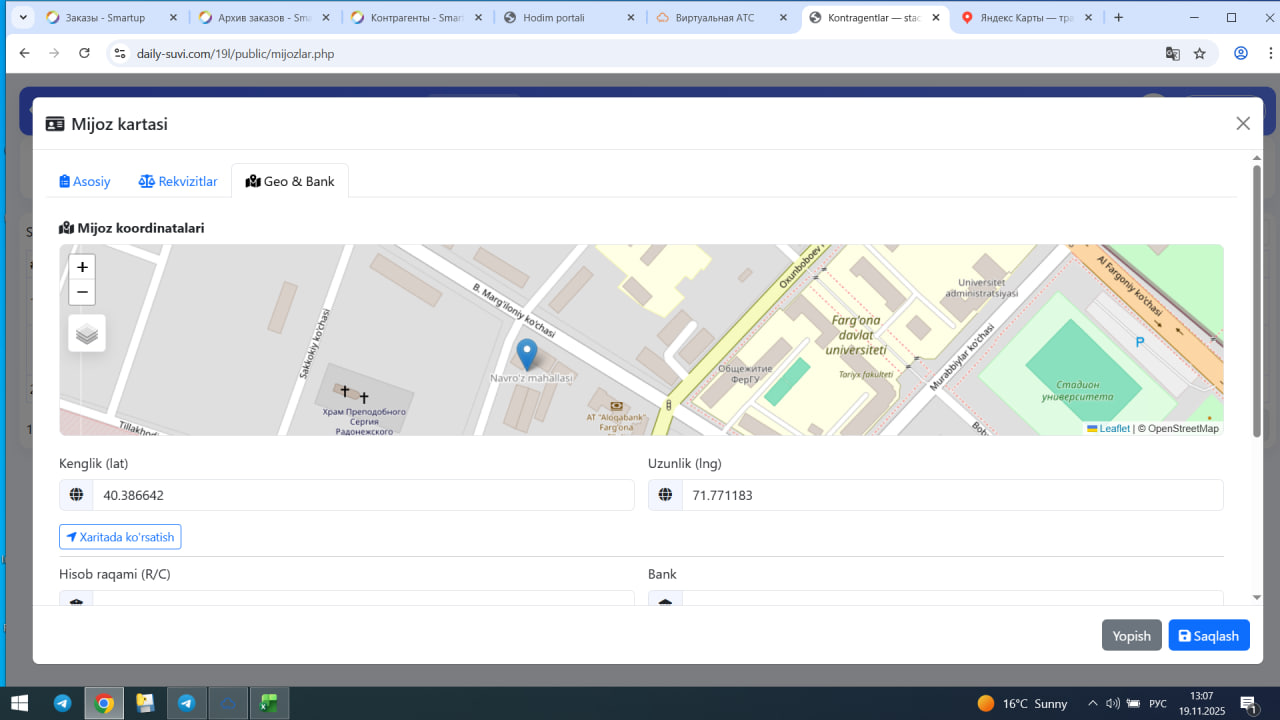Zoom in on the map with plus button
The width and height of the screenshot is (1280, 720).
coord(82,267)
